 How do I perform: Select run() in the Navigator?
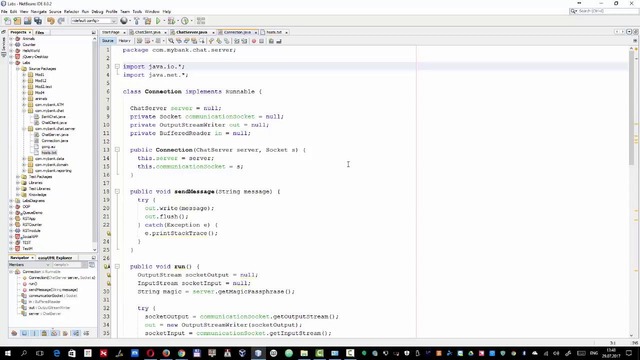33,284
